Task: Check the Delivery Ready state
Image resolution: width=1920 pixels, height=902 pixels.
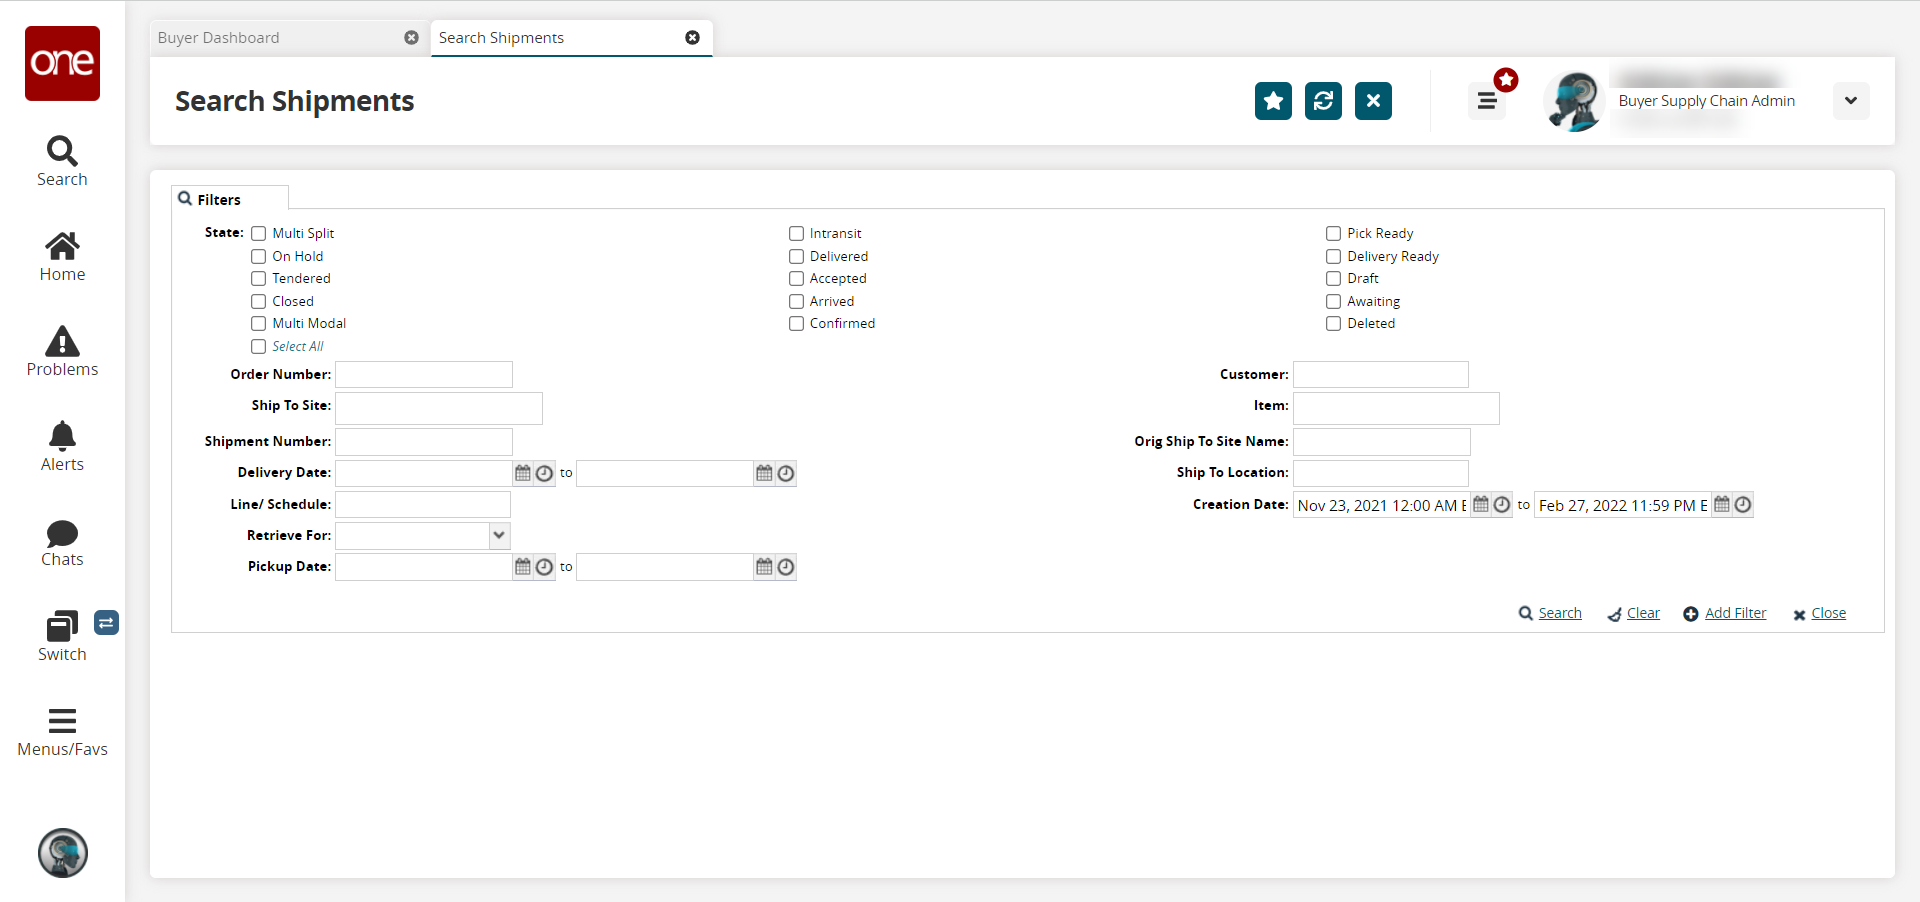Action: point(1334,257)
